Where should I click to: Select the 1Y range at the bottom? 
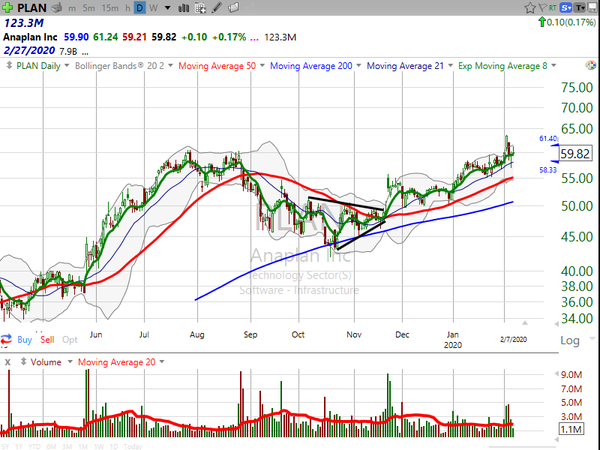tap(19, 447)
